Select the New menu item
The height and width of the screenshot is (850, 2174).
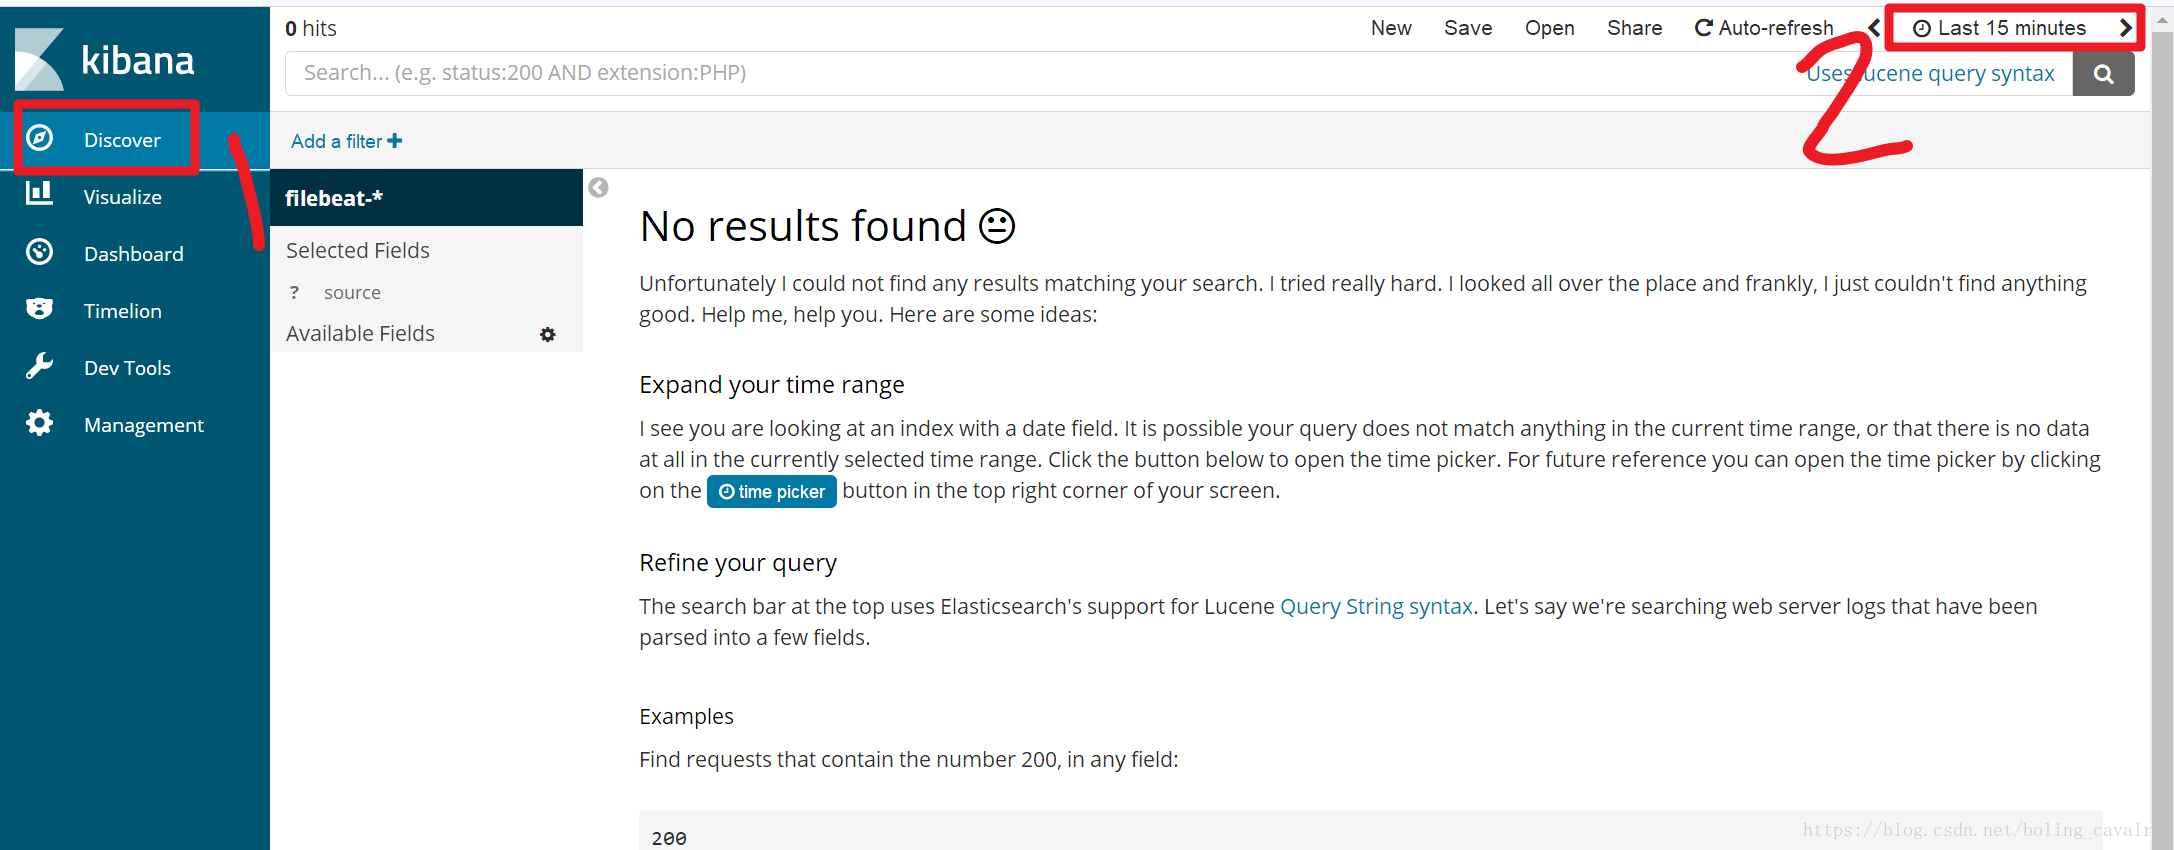1391,28
